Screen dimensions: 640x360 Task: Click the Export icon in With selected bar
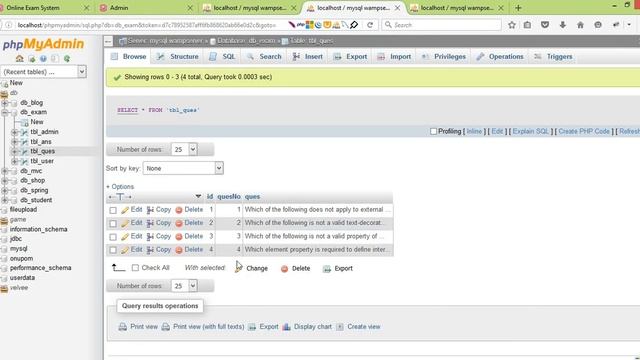coord(327,269)
